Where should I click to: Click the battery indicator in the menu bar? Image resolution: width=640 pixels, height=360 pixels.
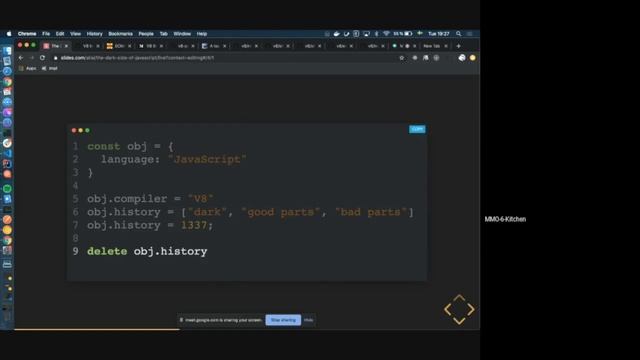[403, 34]
